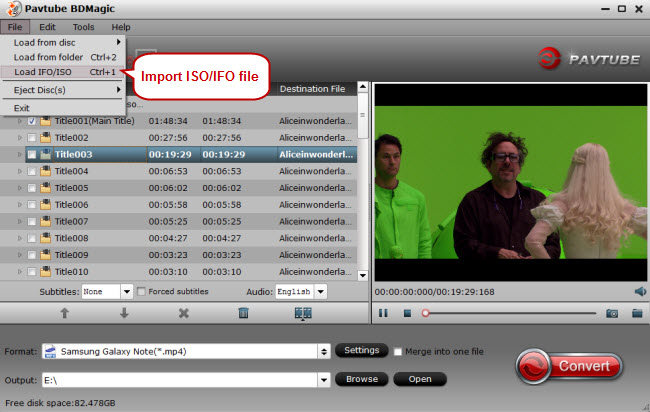The height and width of the screenshot is (412, 650).
Task: Click Open output folder button
Action: click(420, 379)
